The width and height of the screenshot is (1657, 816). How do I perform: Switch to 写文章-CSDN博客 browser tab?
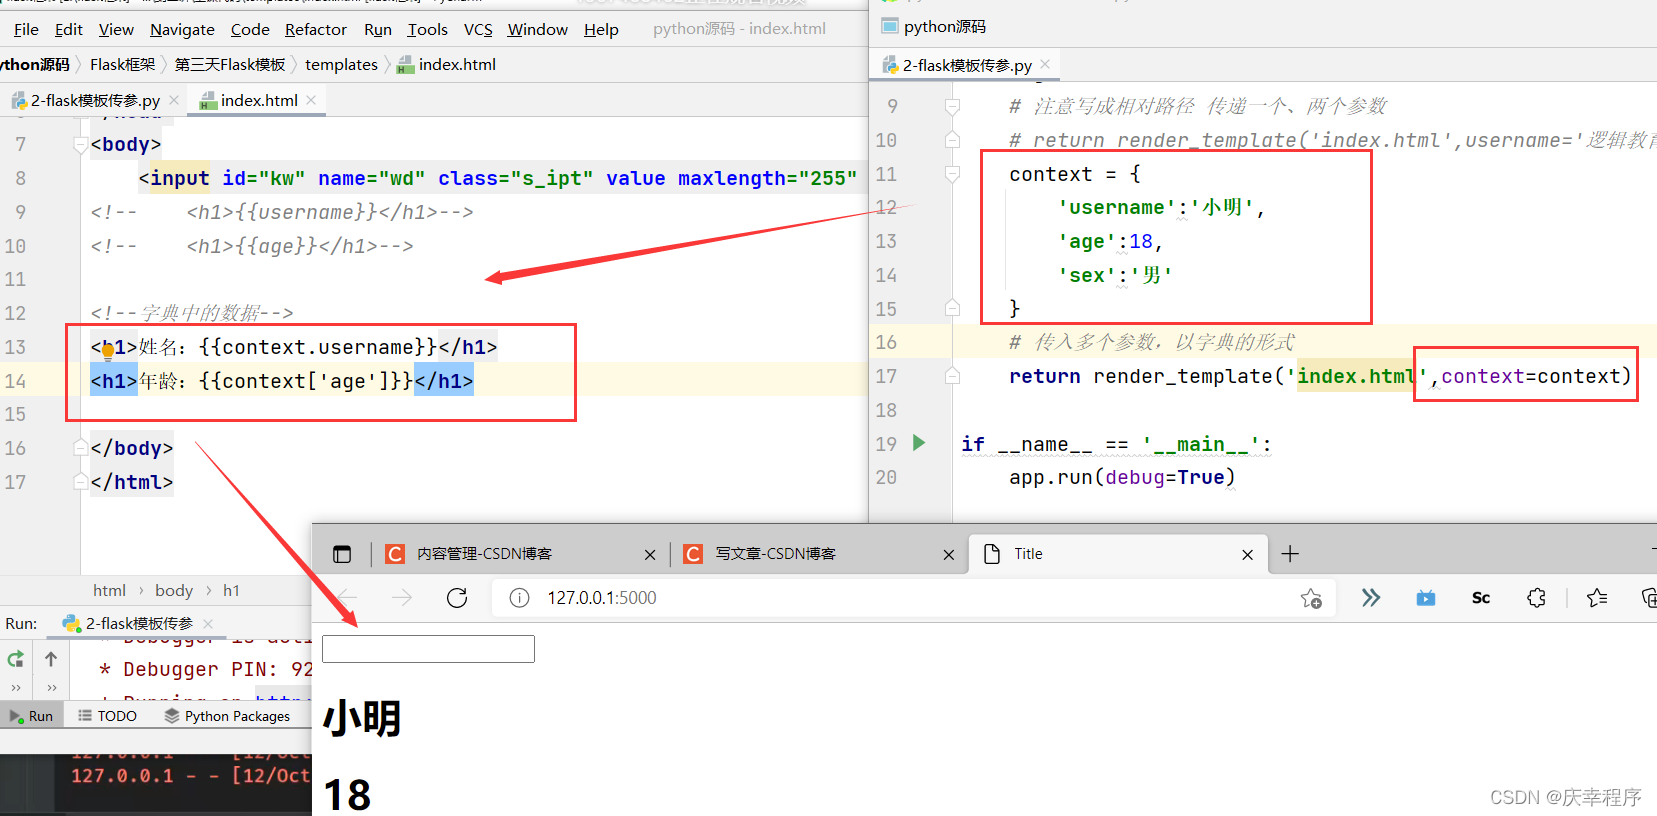813,554
